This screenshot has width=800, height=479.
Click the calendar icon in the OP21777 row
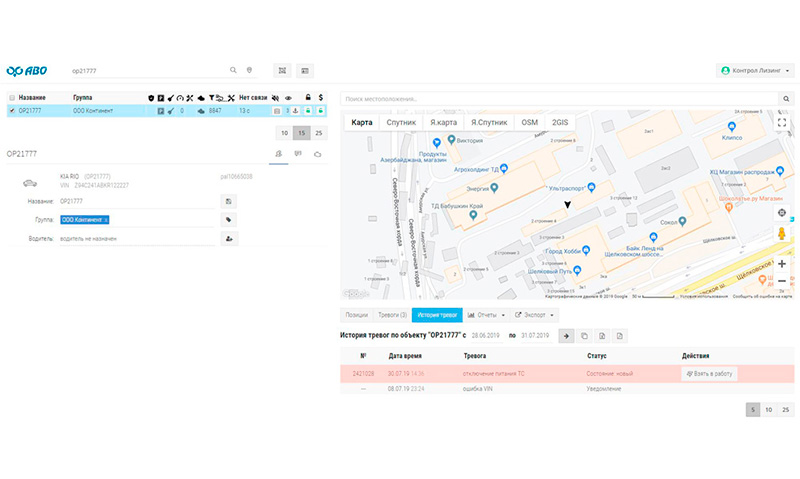pos(277,111)
